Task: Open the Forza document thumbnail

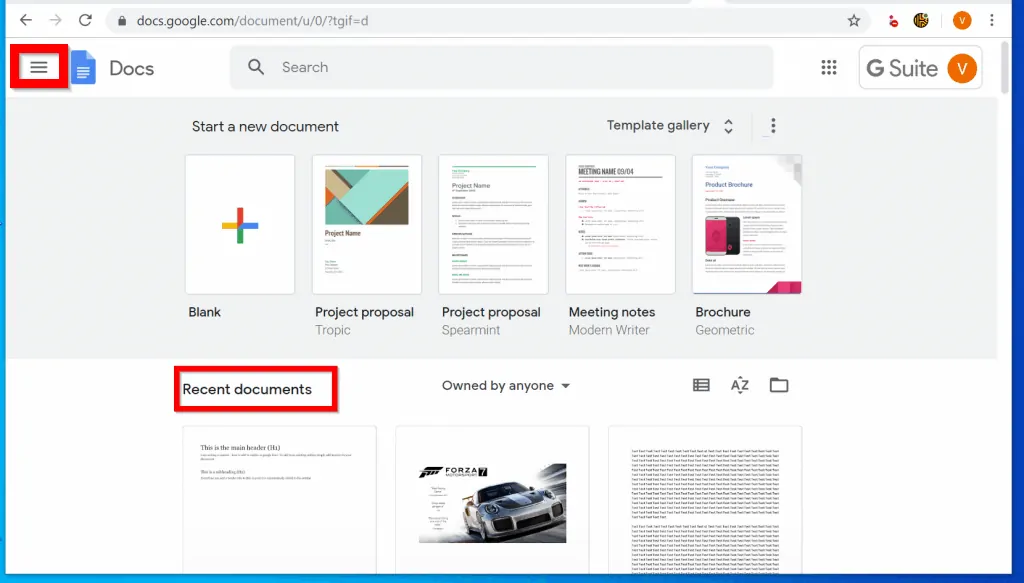Action: pos(492,500)
